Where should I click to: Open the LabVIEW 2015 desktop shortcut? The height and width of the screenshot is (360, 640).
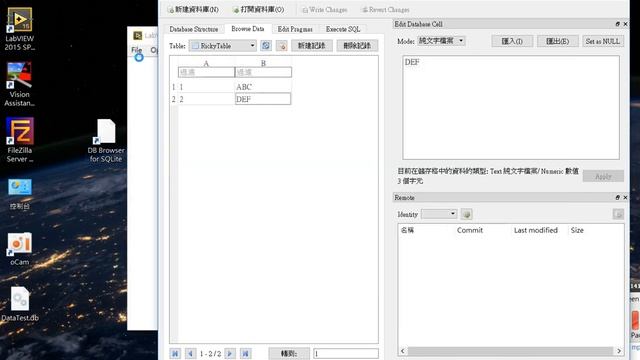pos(20,29)
